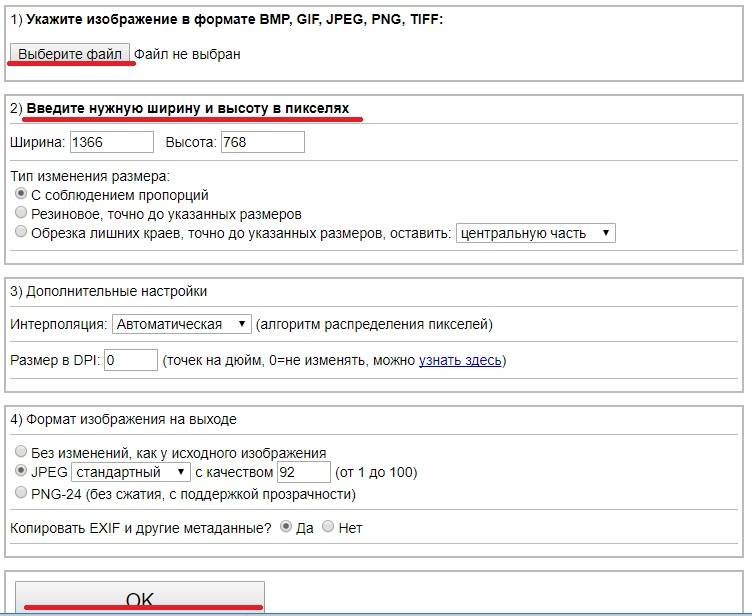Open the JPEG 'стандартный' type dropdown
The height and width of the screenshot is (616, 752).
130,472
